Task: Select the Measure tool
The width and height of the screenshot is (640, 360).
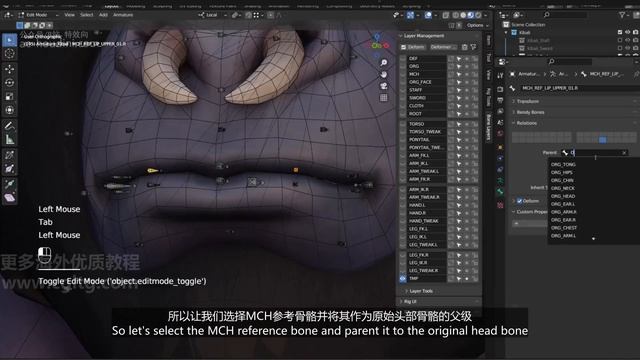Action: 10,140
